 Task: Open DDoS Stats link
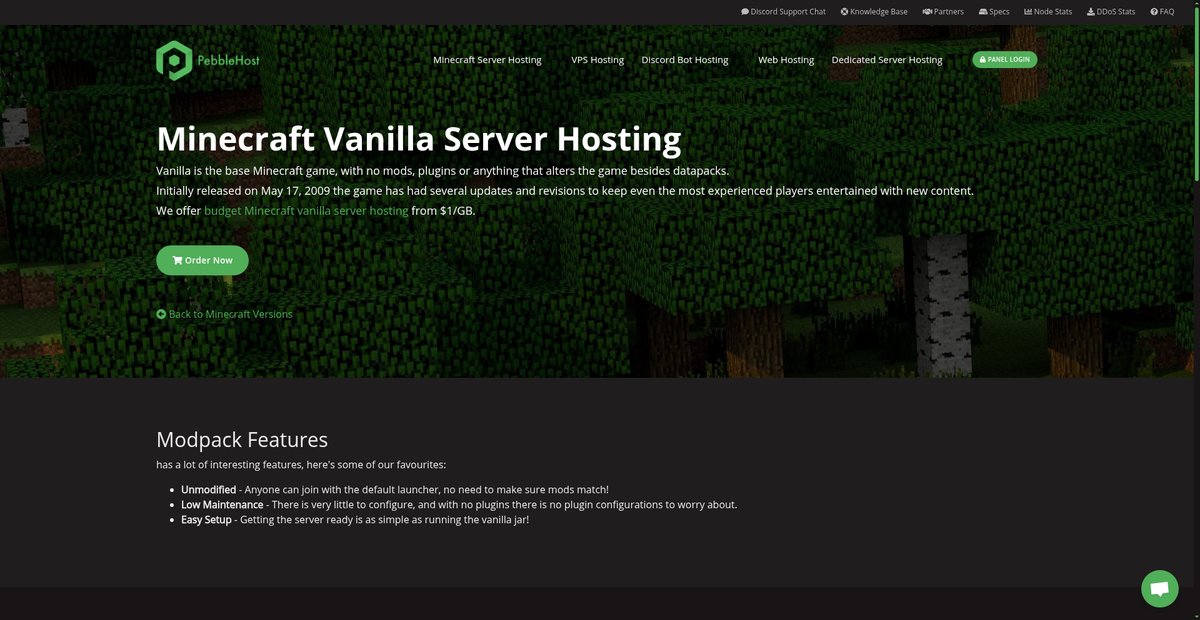[1111, 12]
